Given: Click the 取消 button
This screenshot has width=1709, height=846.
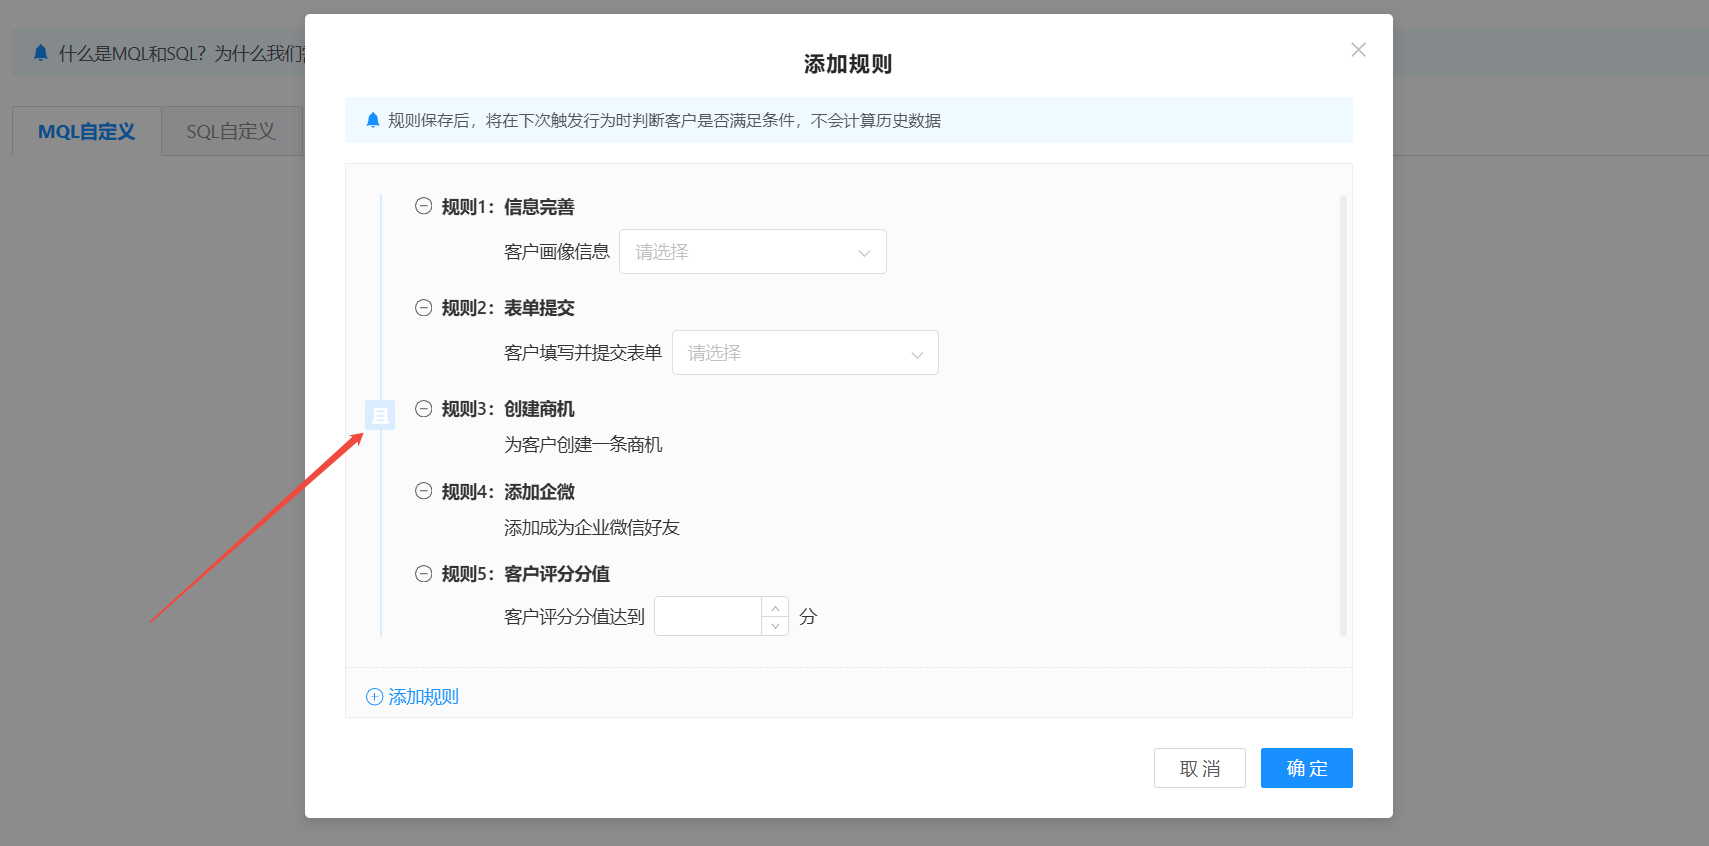Looking at the screenshot, I should [1199, 768].
